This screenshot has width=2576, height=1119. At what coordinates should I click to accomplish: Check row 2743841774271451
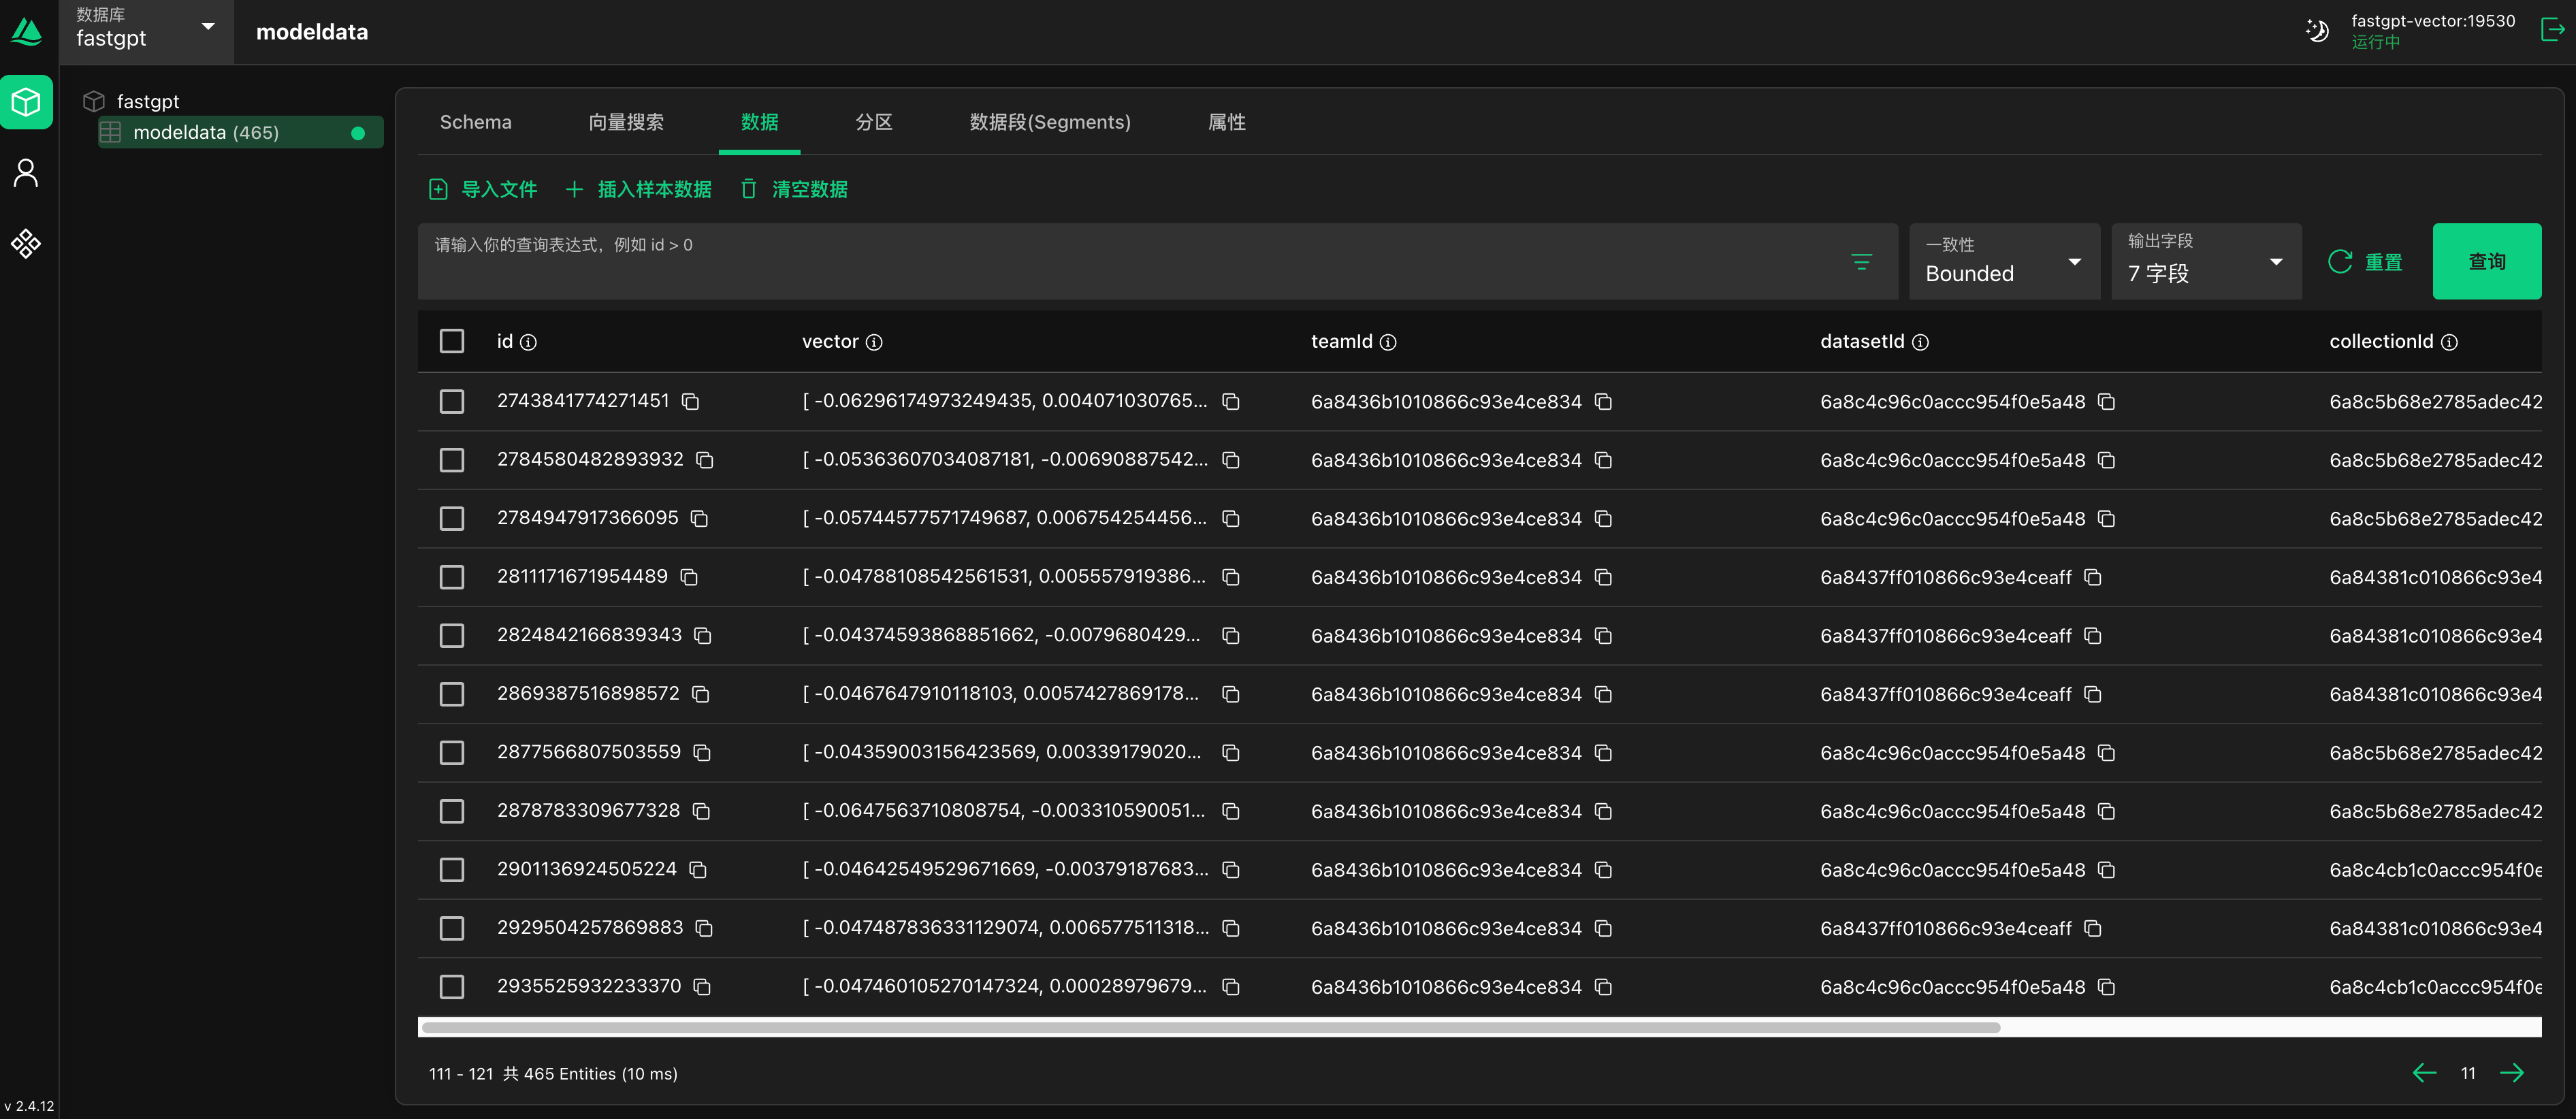(x=452, y=401)
